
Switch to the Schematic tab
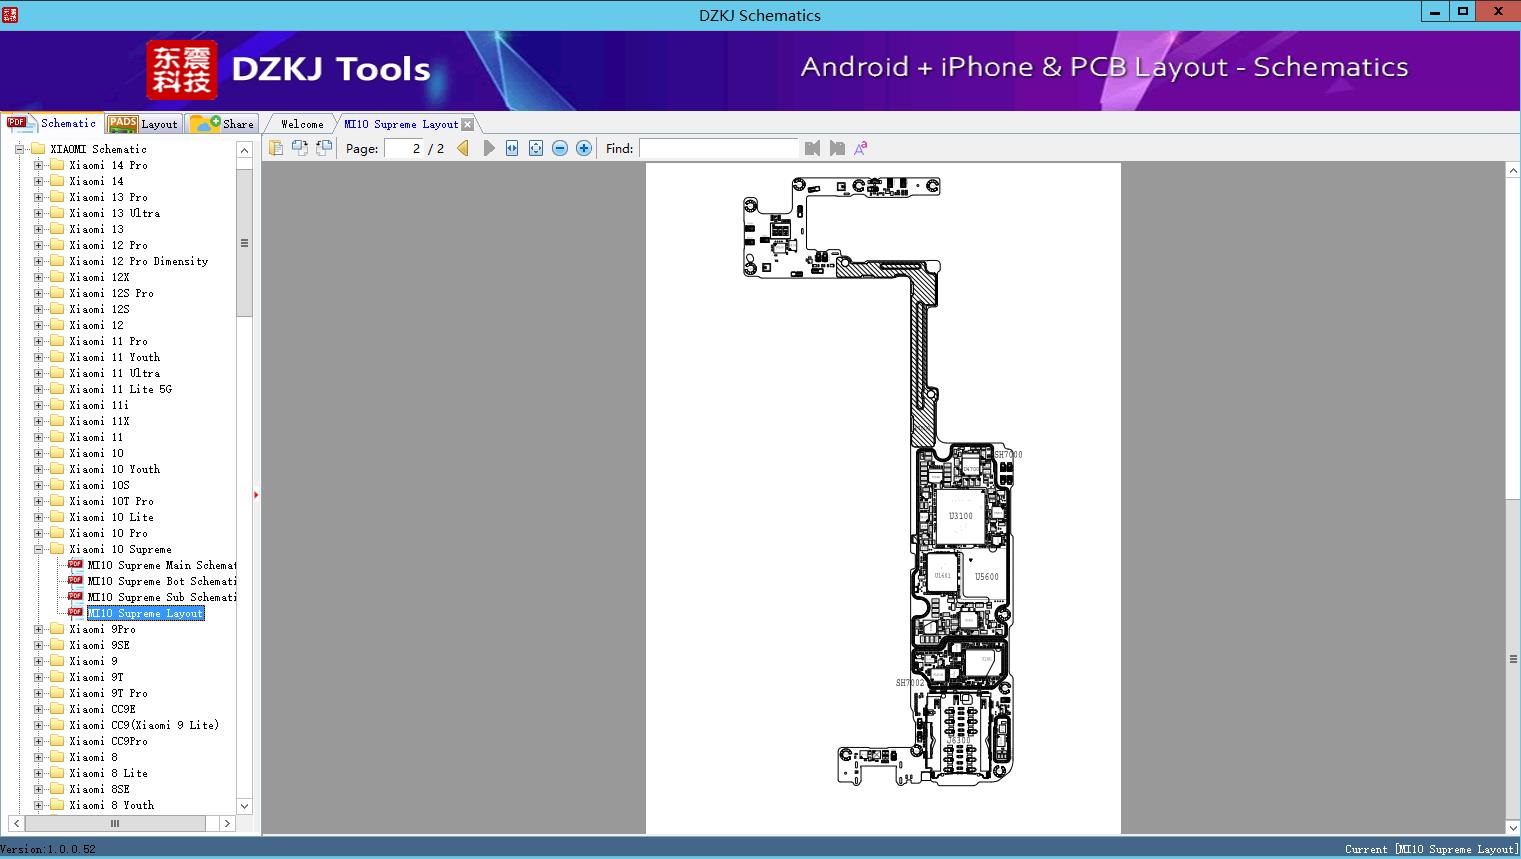[x=52, y=123]
